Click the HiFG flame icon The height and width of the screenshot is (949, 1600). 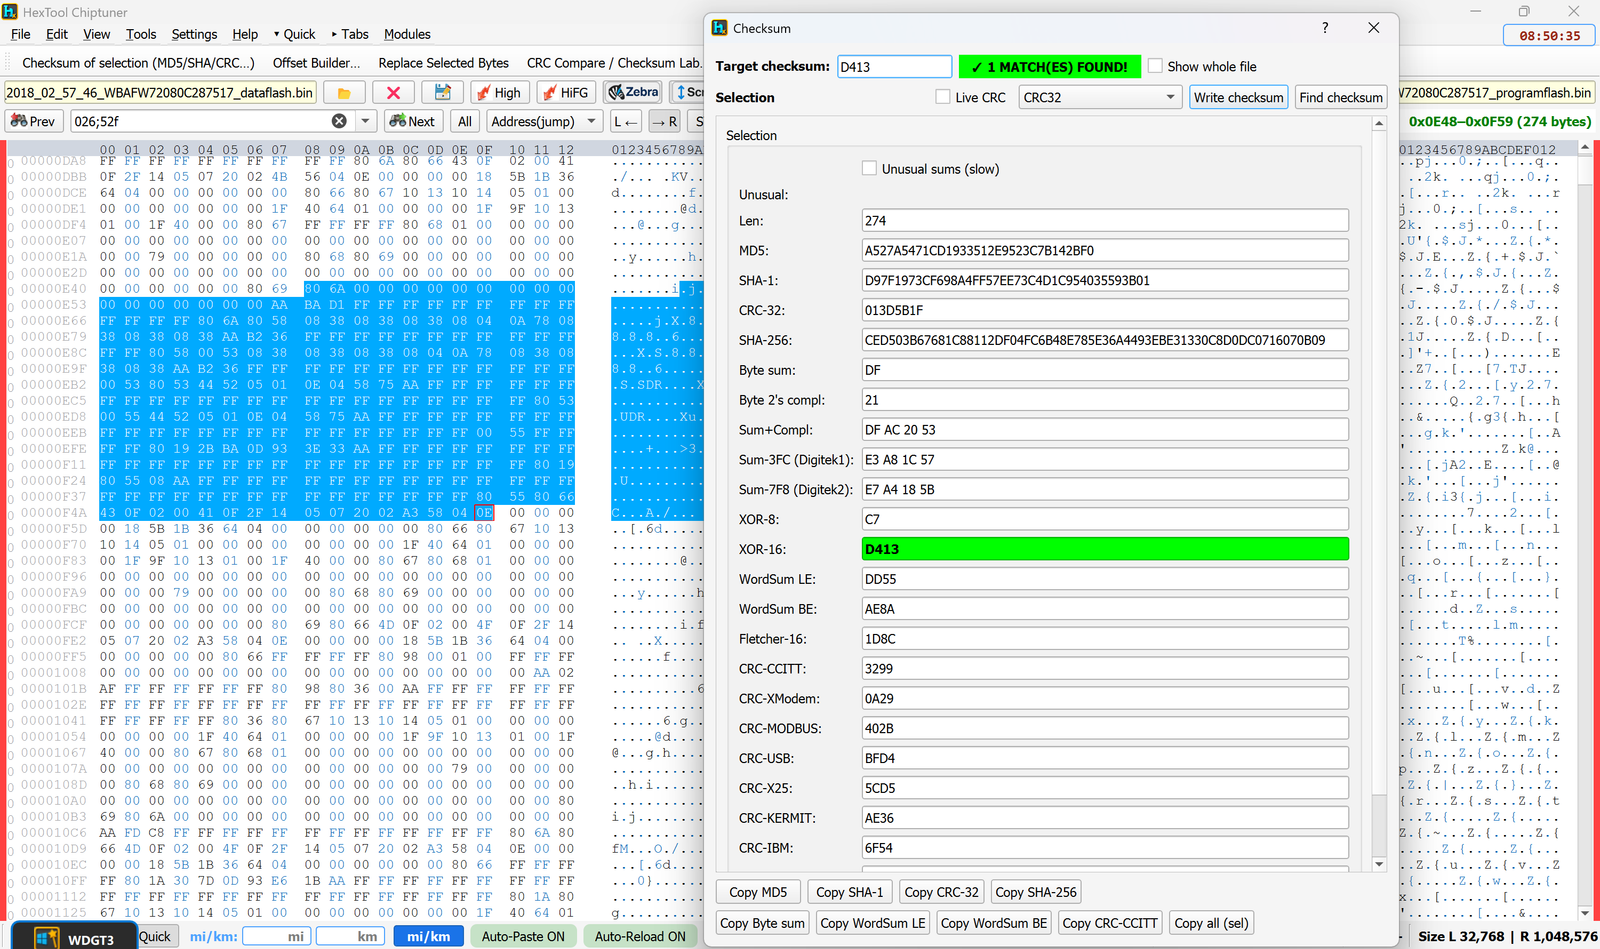click(566, 91)
